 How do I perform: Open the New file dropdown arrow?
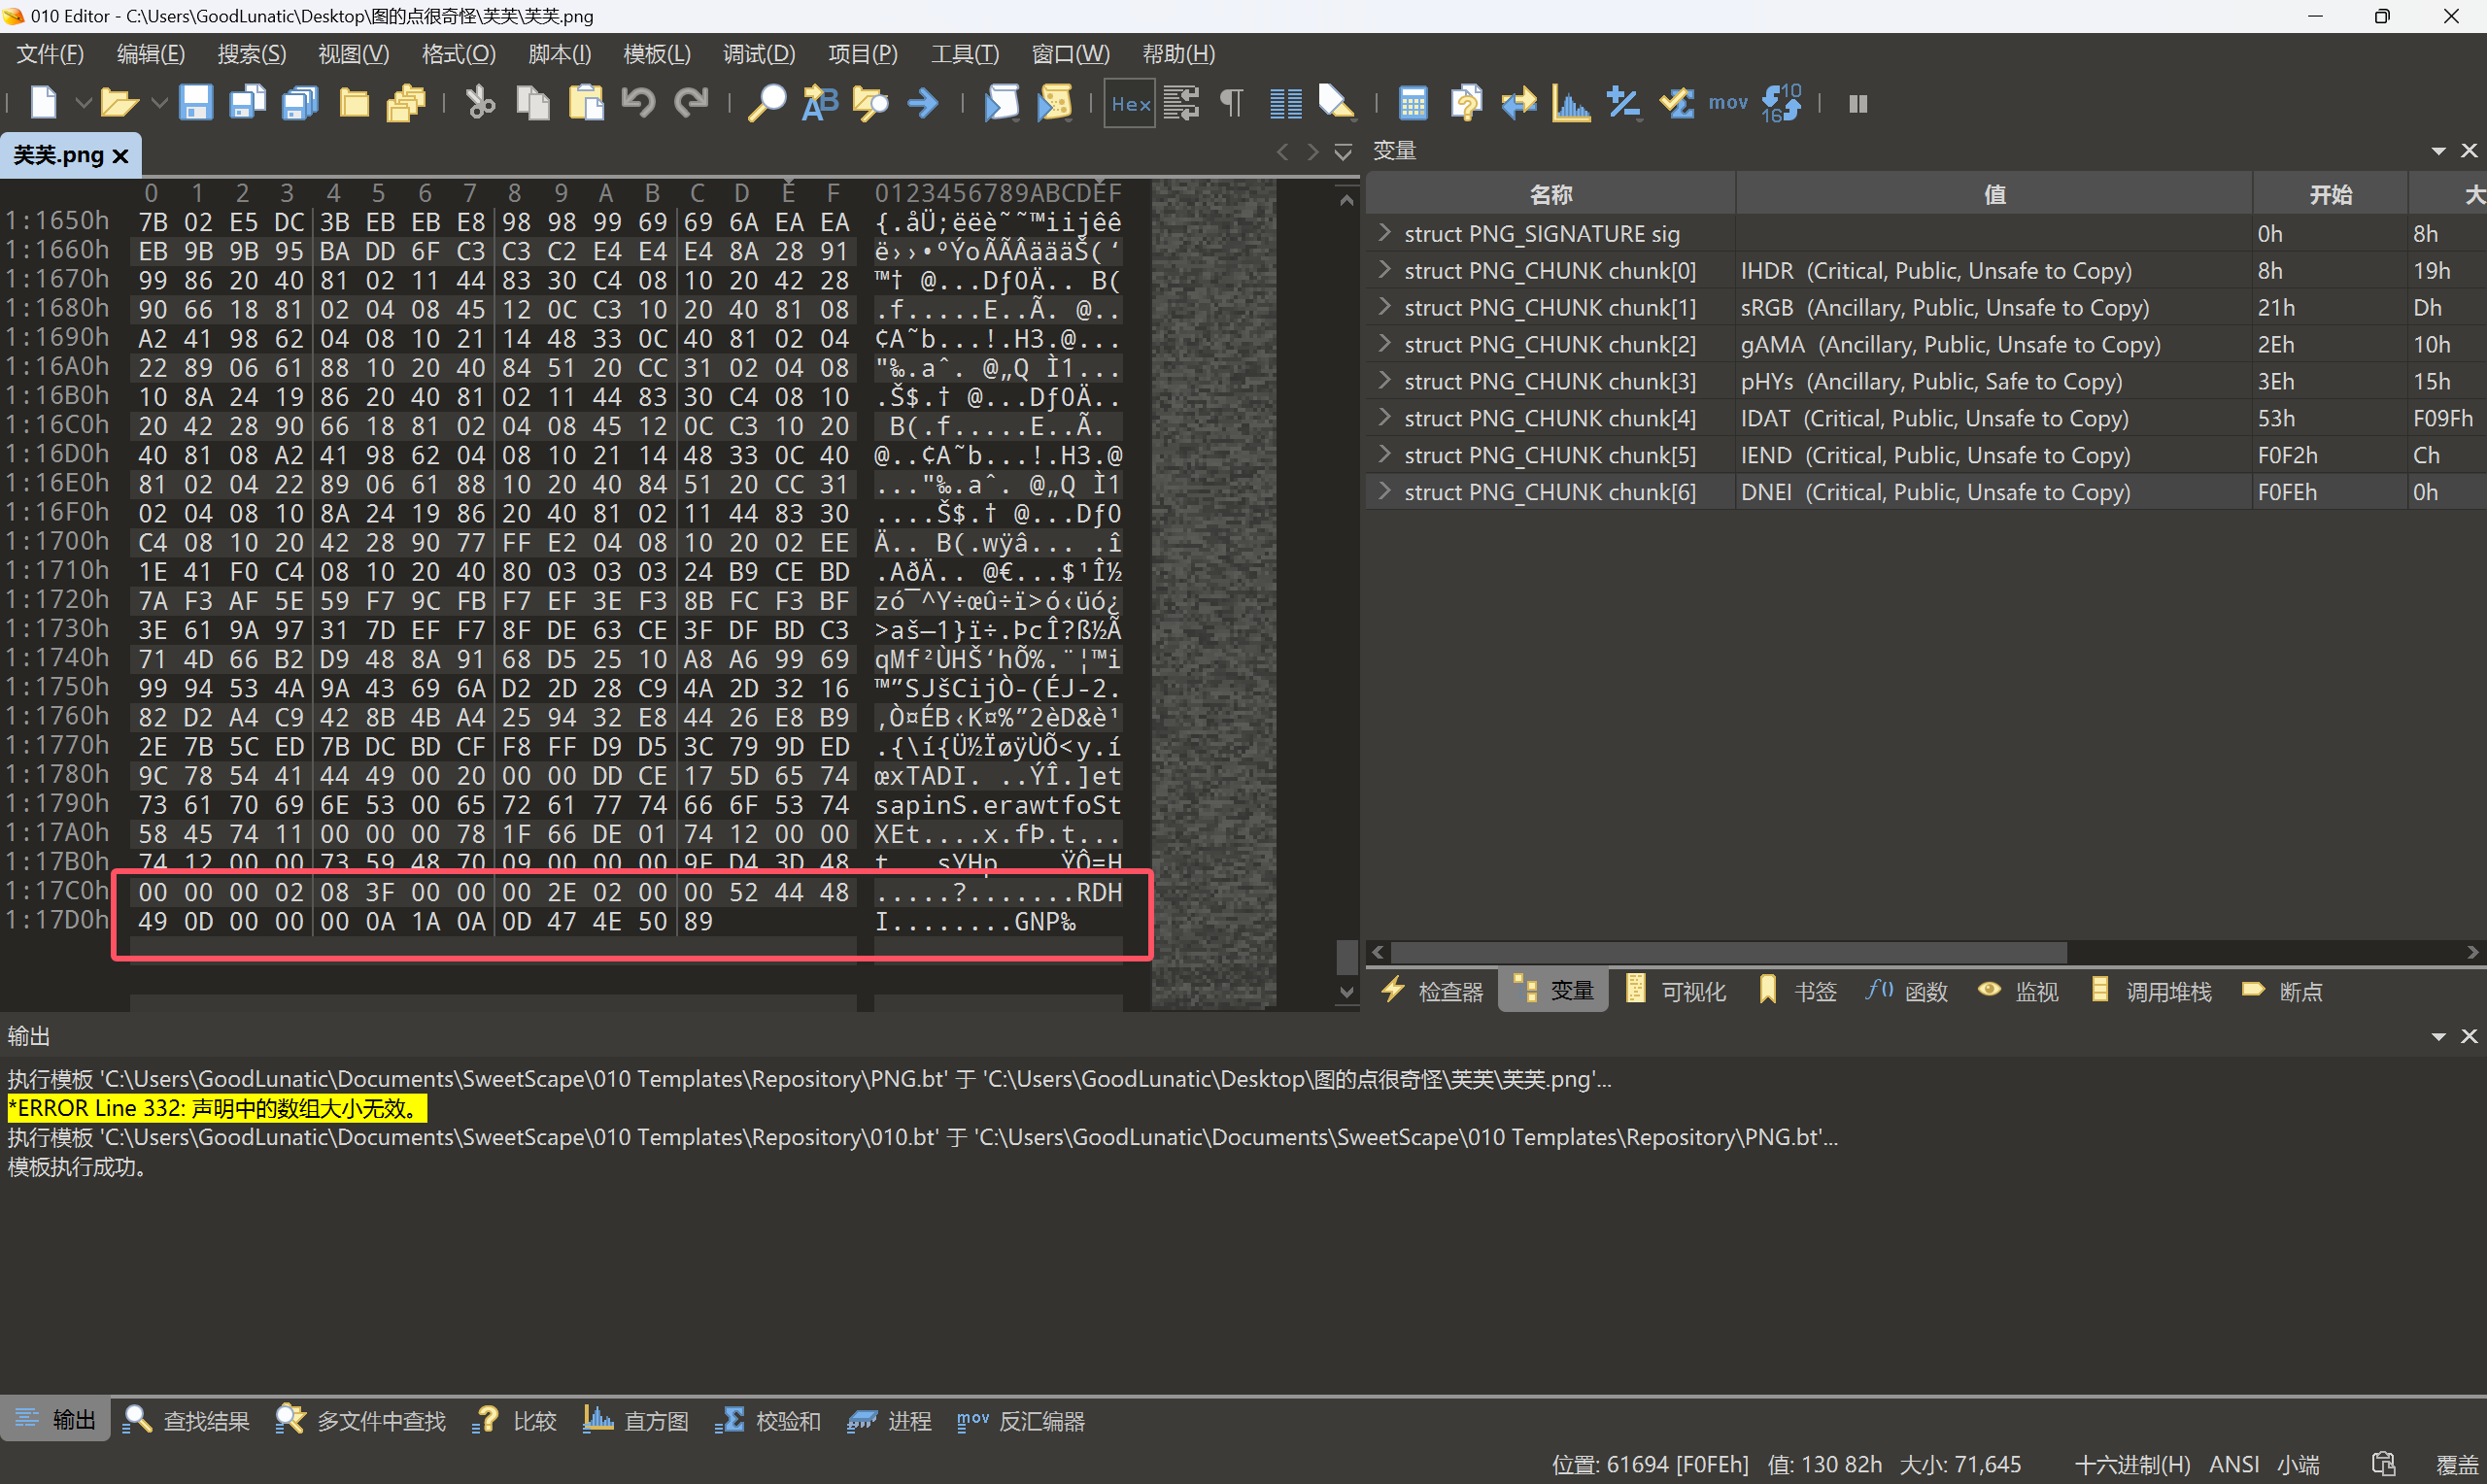[x=83, y=103]
